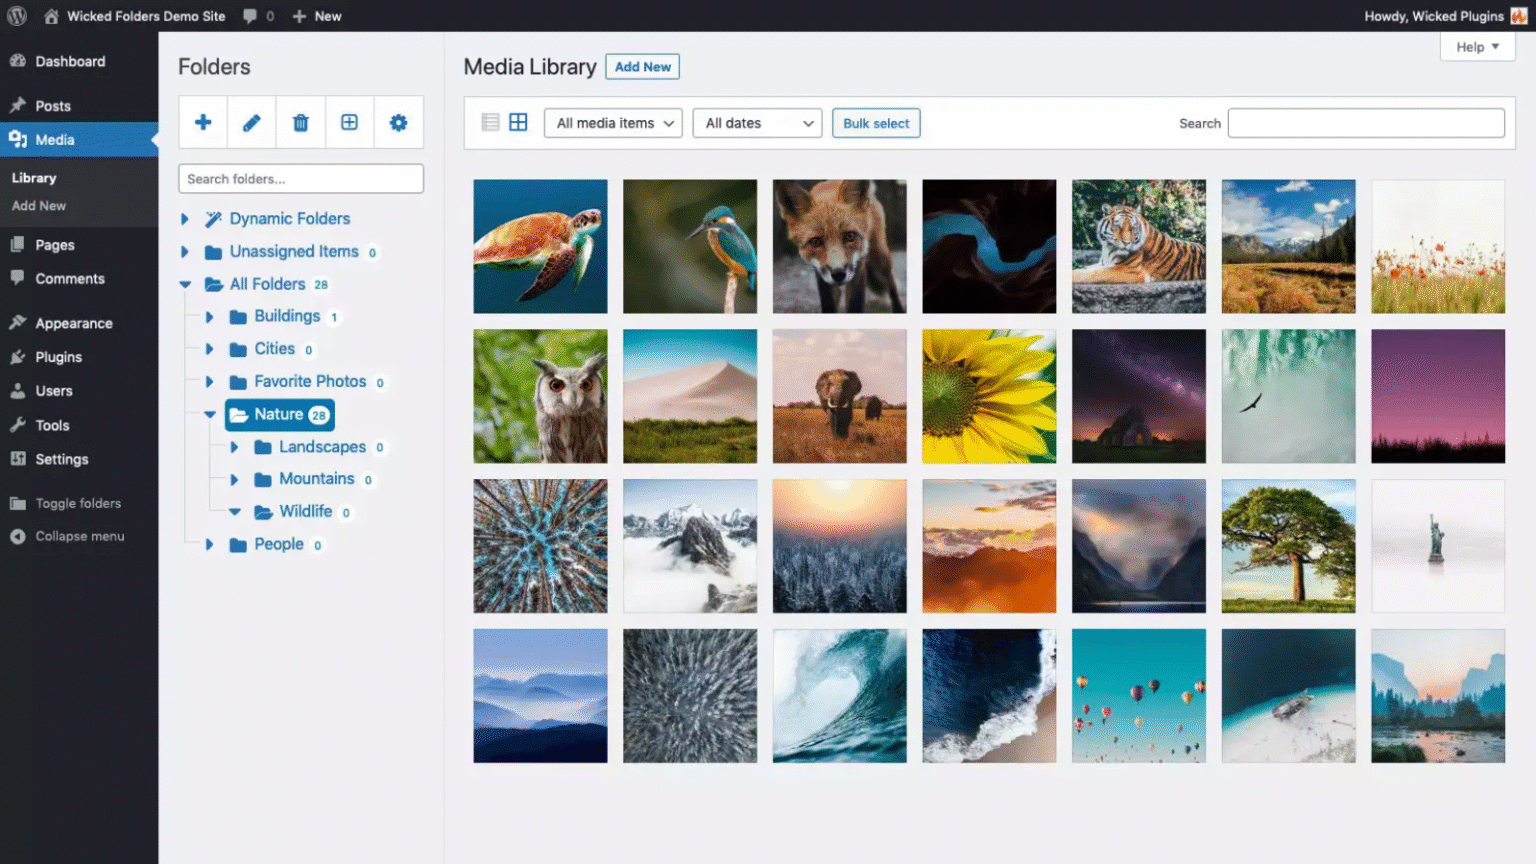This screenshot has width=1536, height=864.
Task: Collapse the All Folders tree arrow
Action: click(185, 285)
